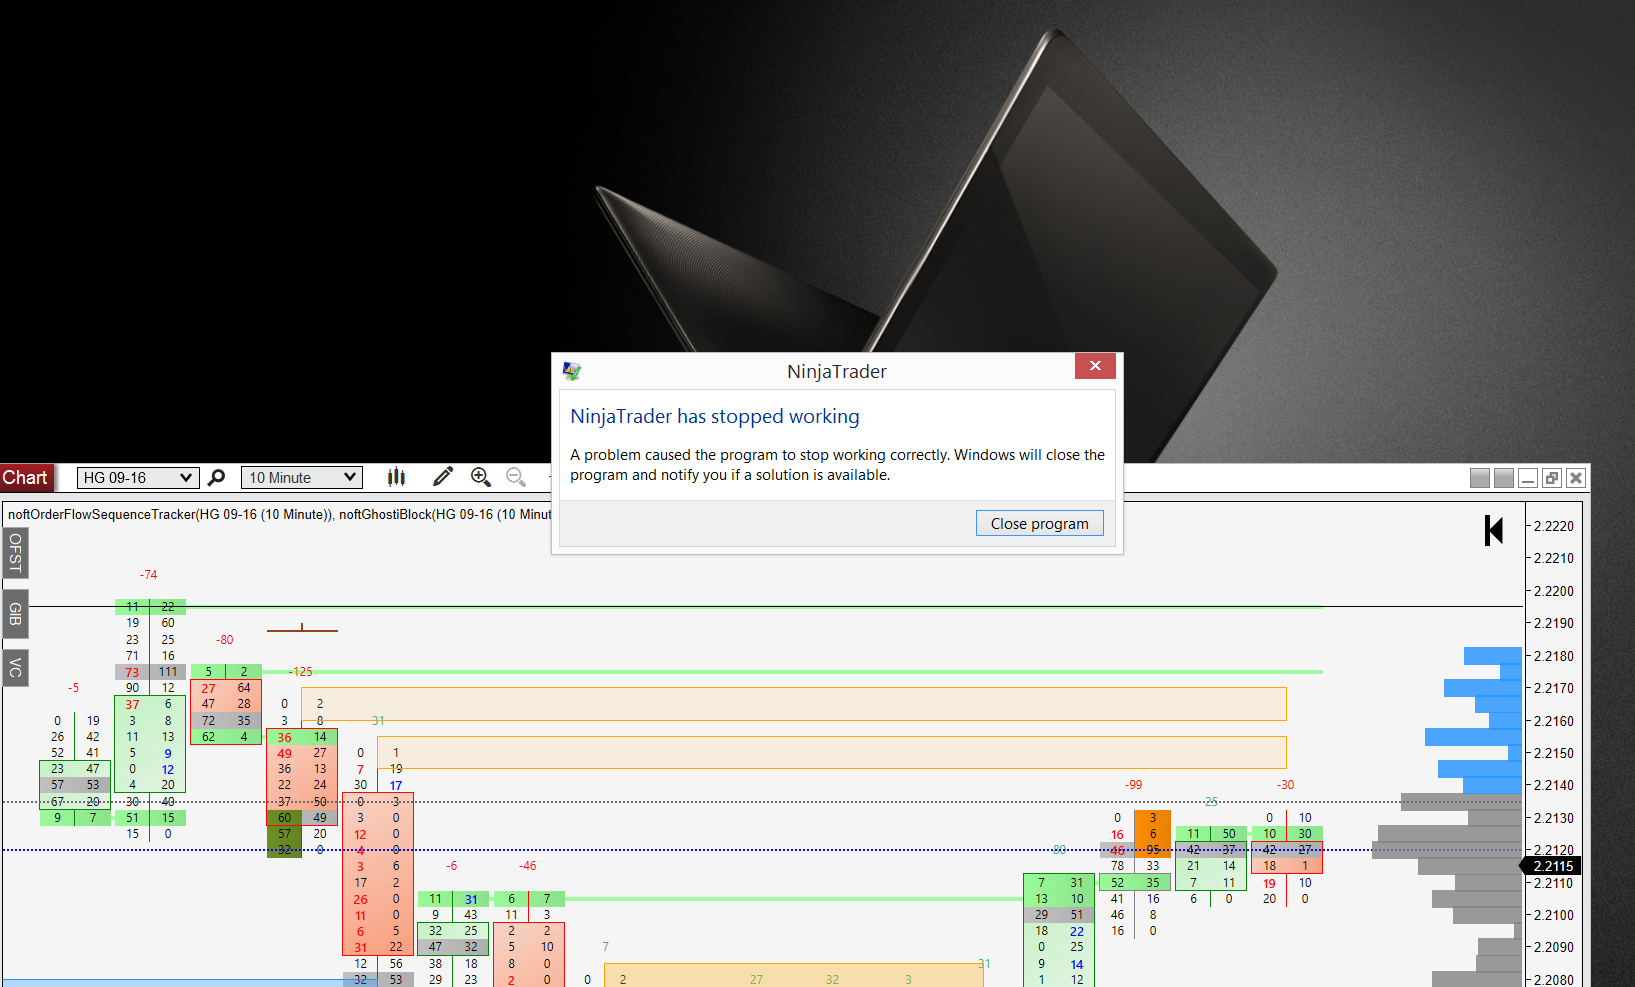Open the HG 09-16 instrument dropdown
The height and width of the screenshot is (987, 1635).
(138, 478)
